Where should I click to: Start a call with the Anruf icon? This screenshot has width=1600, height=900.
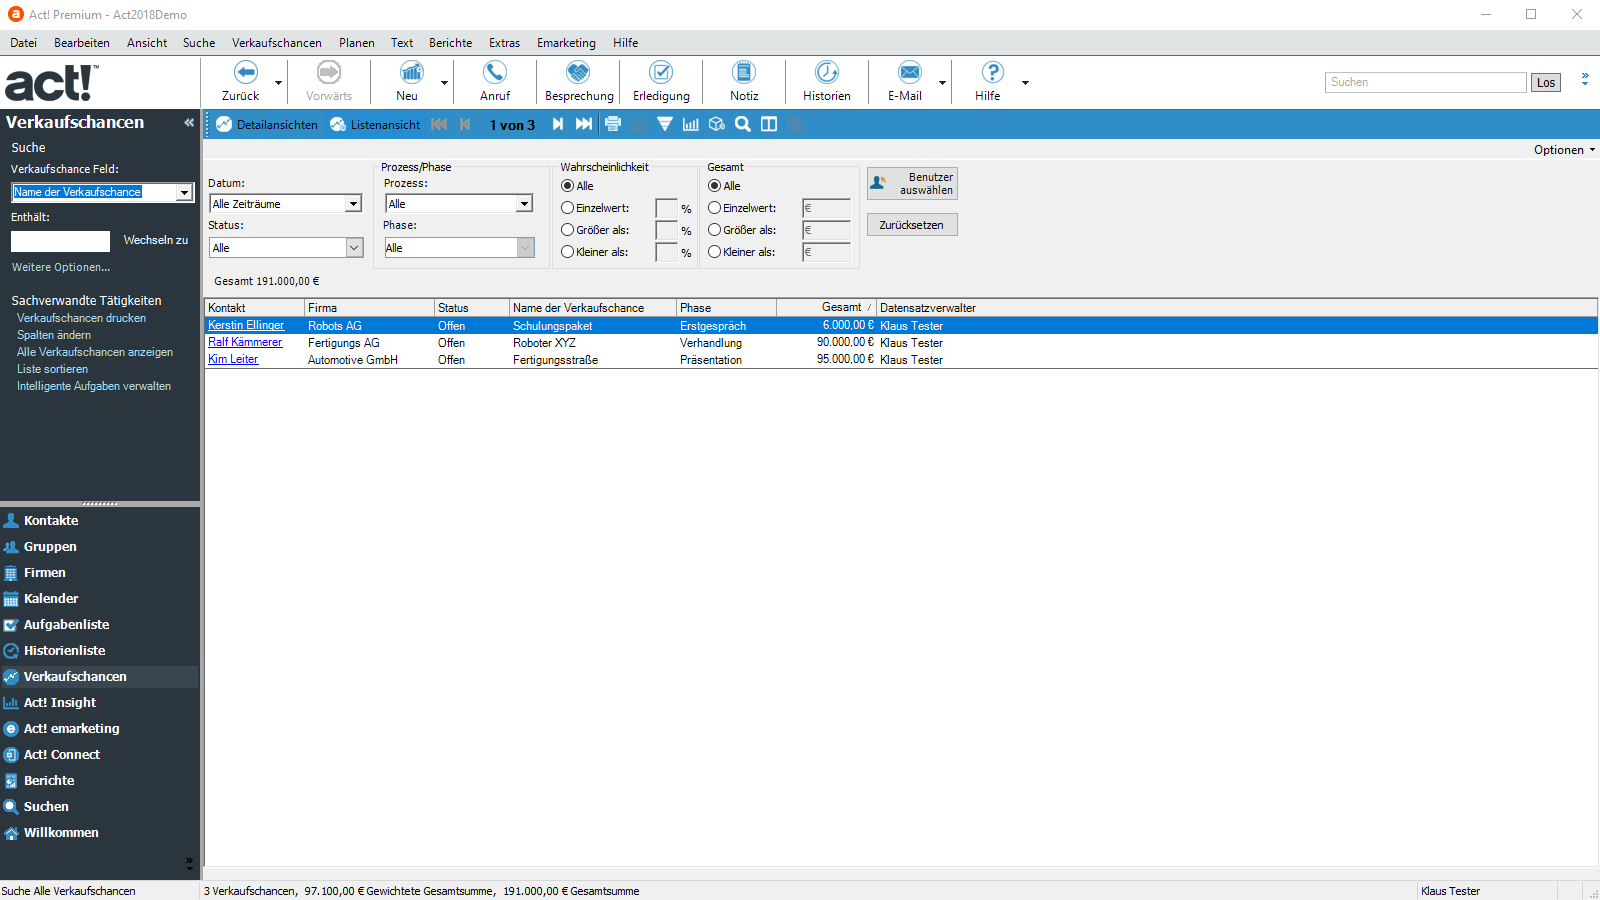click(x=495, y=73)
